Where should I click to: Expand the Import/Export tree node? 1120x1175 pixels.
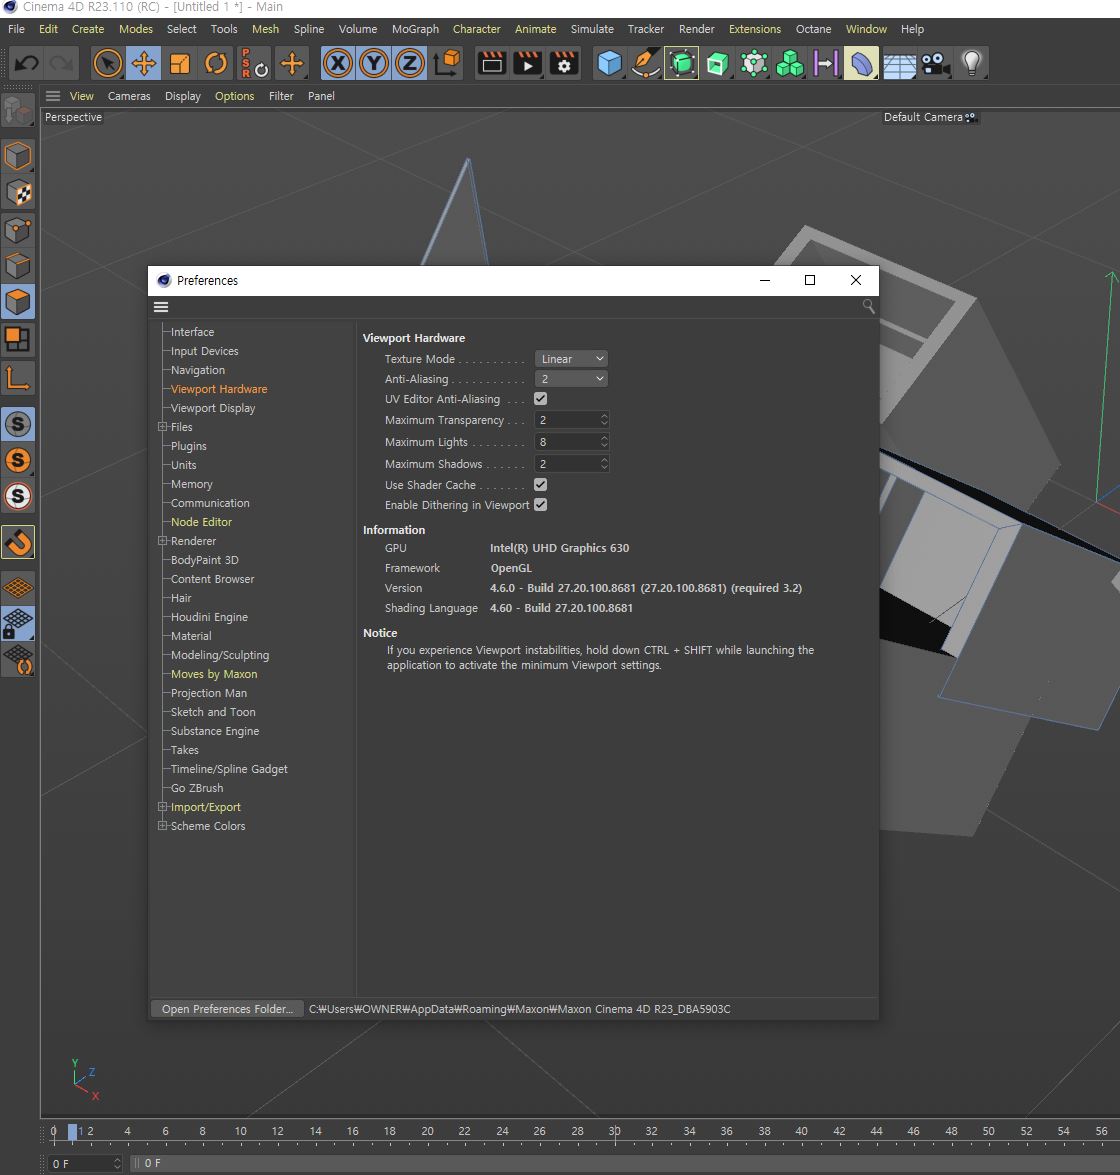pyautogui.click(x=162, y=806)
